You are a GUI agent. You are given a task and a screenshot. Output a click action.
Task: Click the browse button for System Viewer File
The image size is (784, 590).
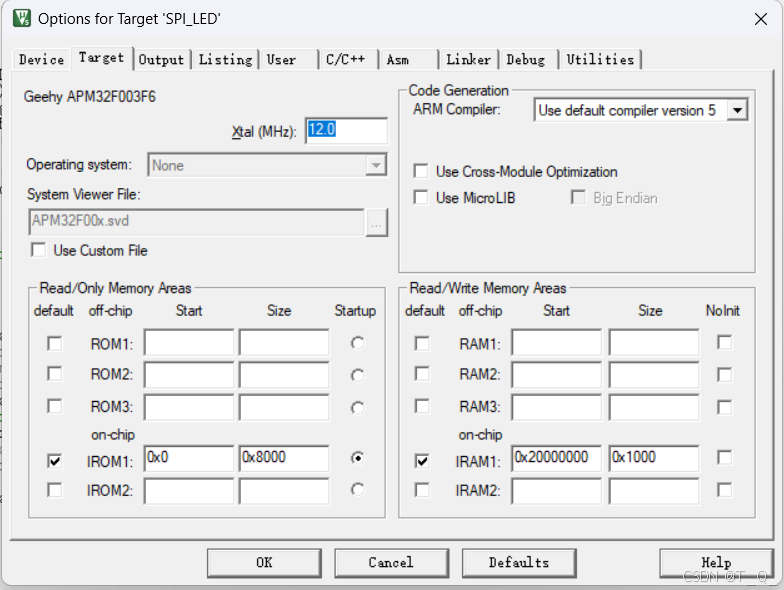pos(376,222)
